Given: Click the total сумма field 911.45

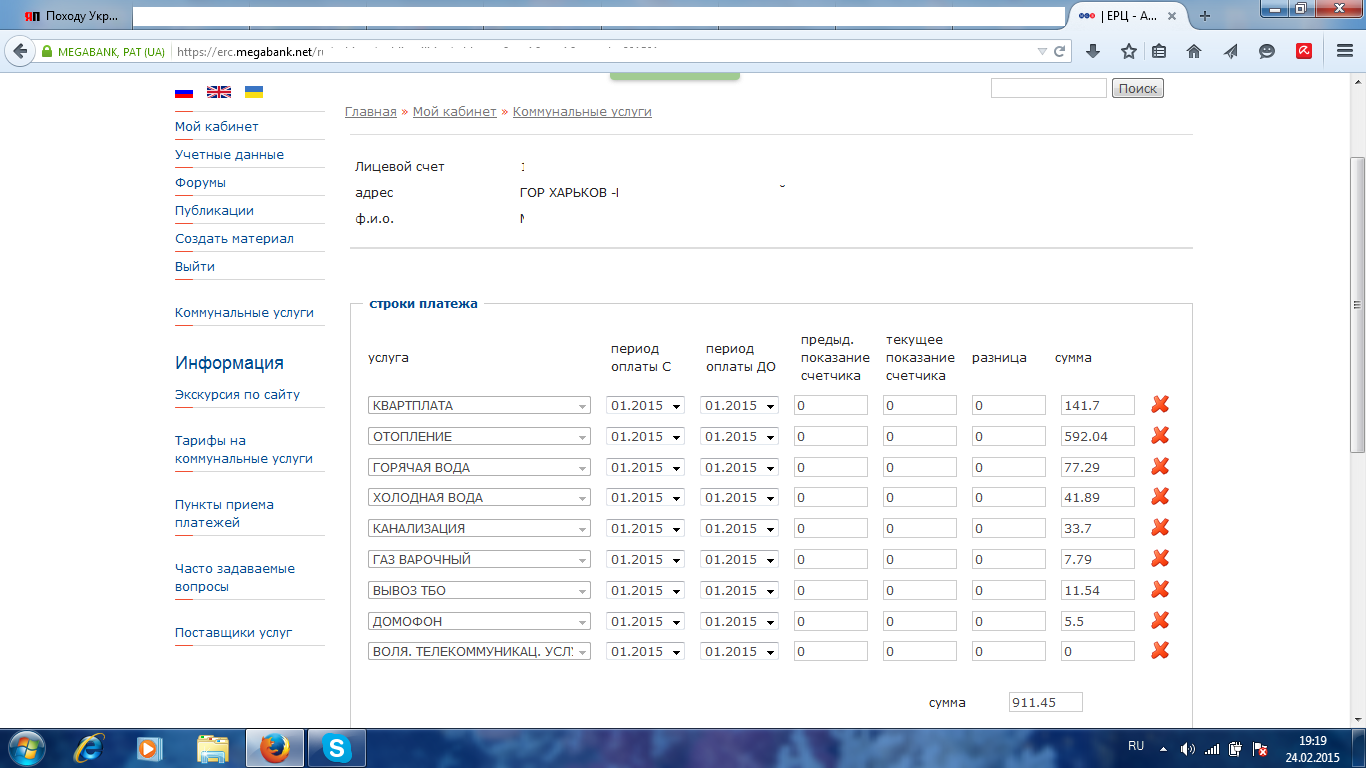Looking at the screenshot, I should pyautogui.click(x=1046, y=702).
